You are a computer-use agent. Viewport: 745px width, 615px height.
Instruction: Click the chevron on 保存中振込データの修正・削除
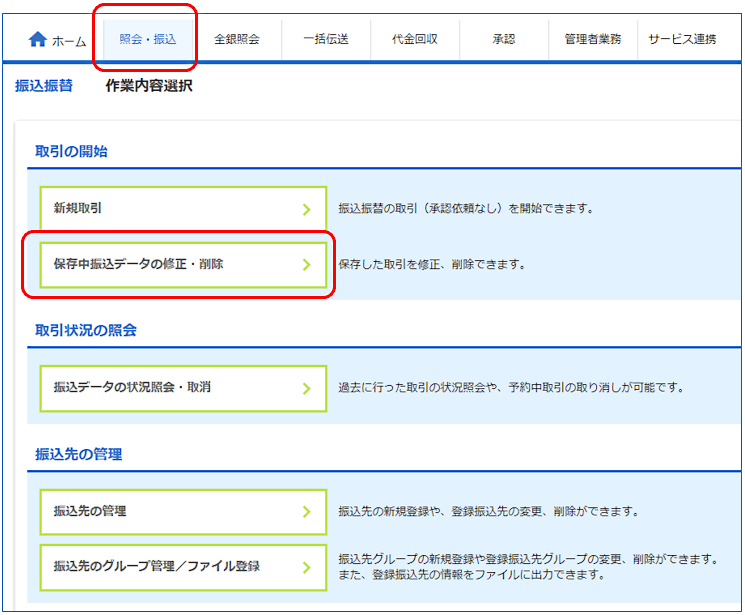click(307, 266)
